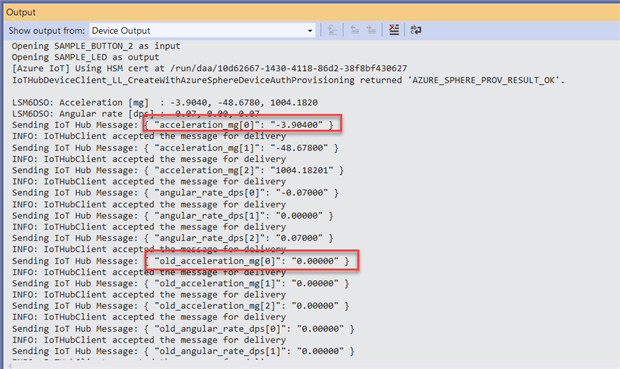This screenshot has width=620, height=369.
Task: Click the Output panel title bar
Action: [x=312, y=12]
